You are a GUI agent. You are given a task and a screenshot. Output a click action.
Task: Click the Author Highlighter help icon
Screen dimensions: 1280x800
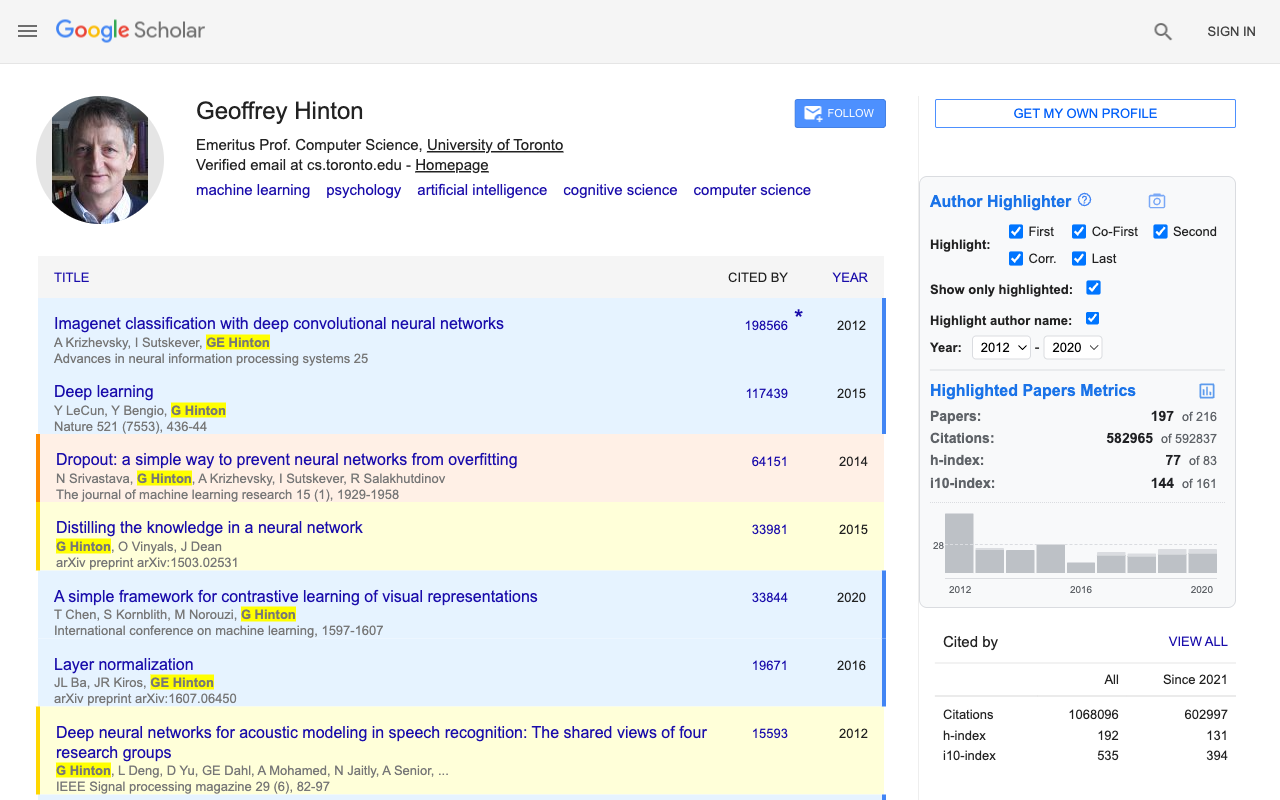point(1084,200)
